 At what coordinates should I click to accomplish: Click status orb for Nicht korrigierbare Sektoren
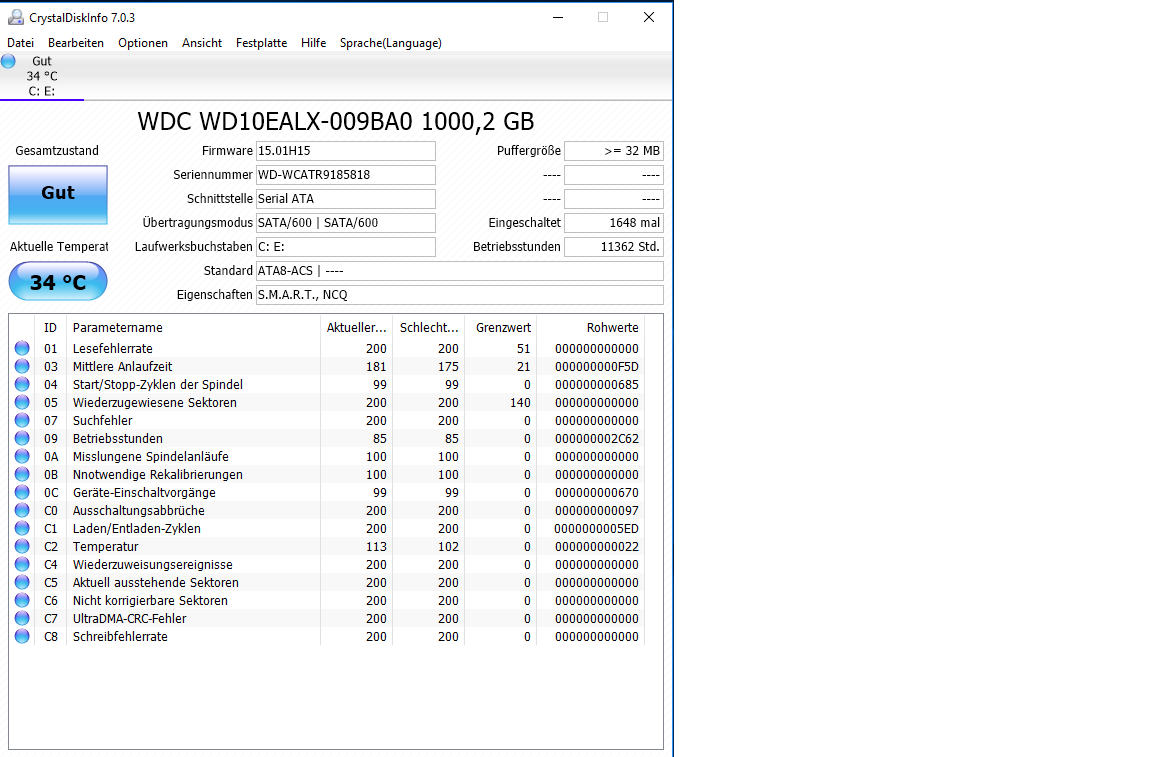(x=22, y=600)
